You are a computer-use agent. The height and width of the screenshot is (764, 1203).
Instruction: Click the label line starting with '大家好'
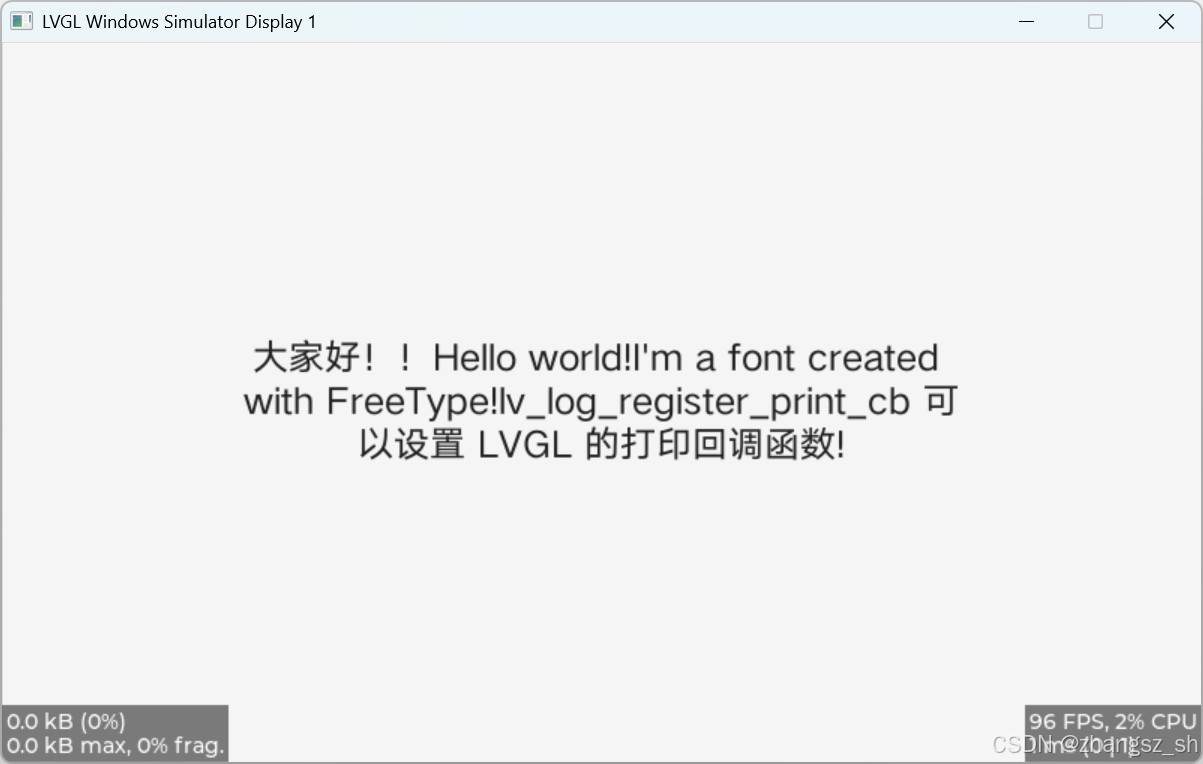point(596,358)
